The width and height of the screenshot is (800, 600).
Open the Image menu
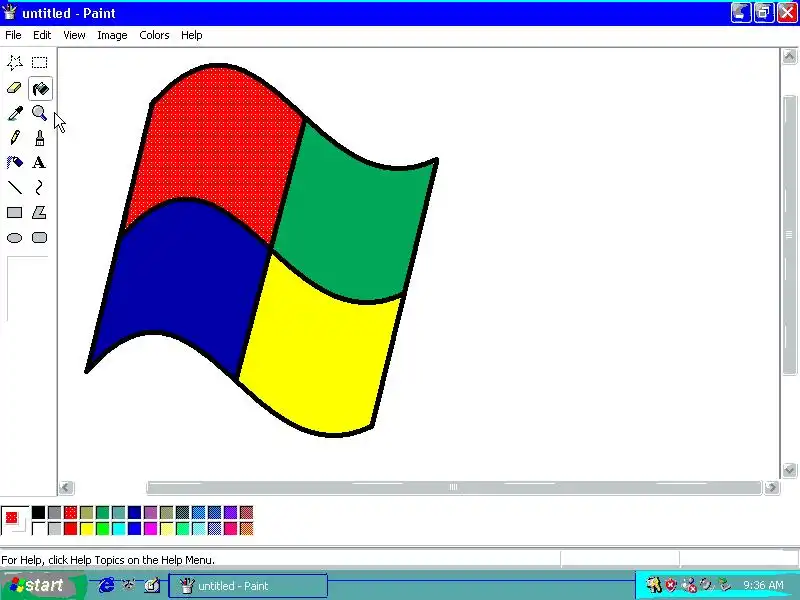112,35
